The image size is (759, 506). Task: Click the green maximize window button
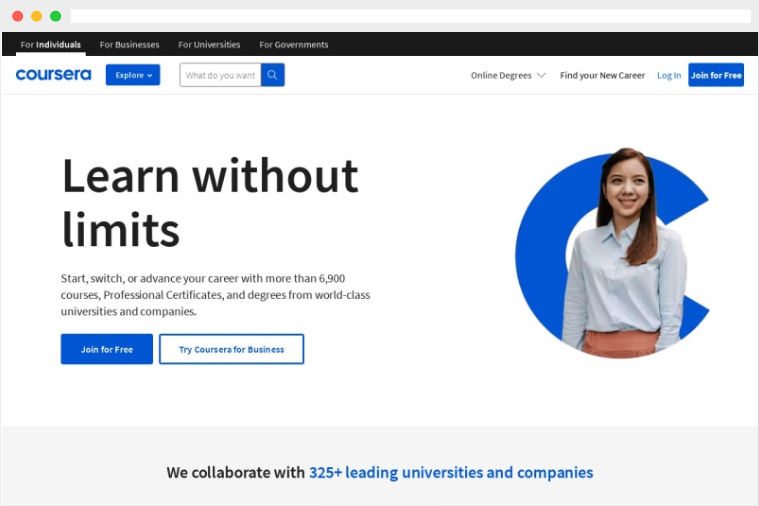pos(56,16)
